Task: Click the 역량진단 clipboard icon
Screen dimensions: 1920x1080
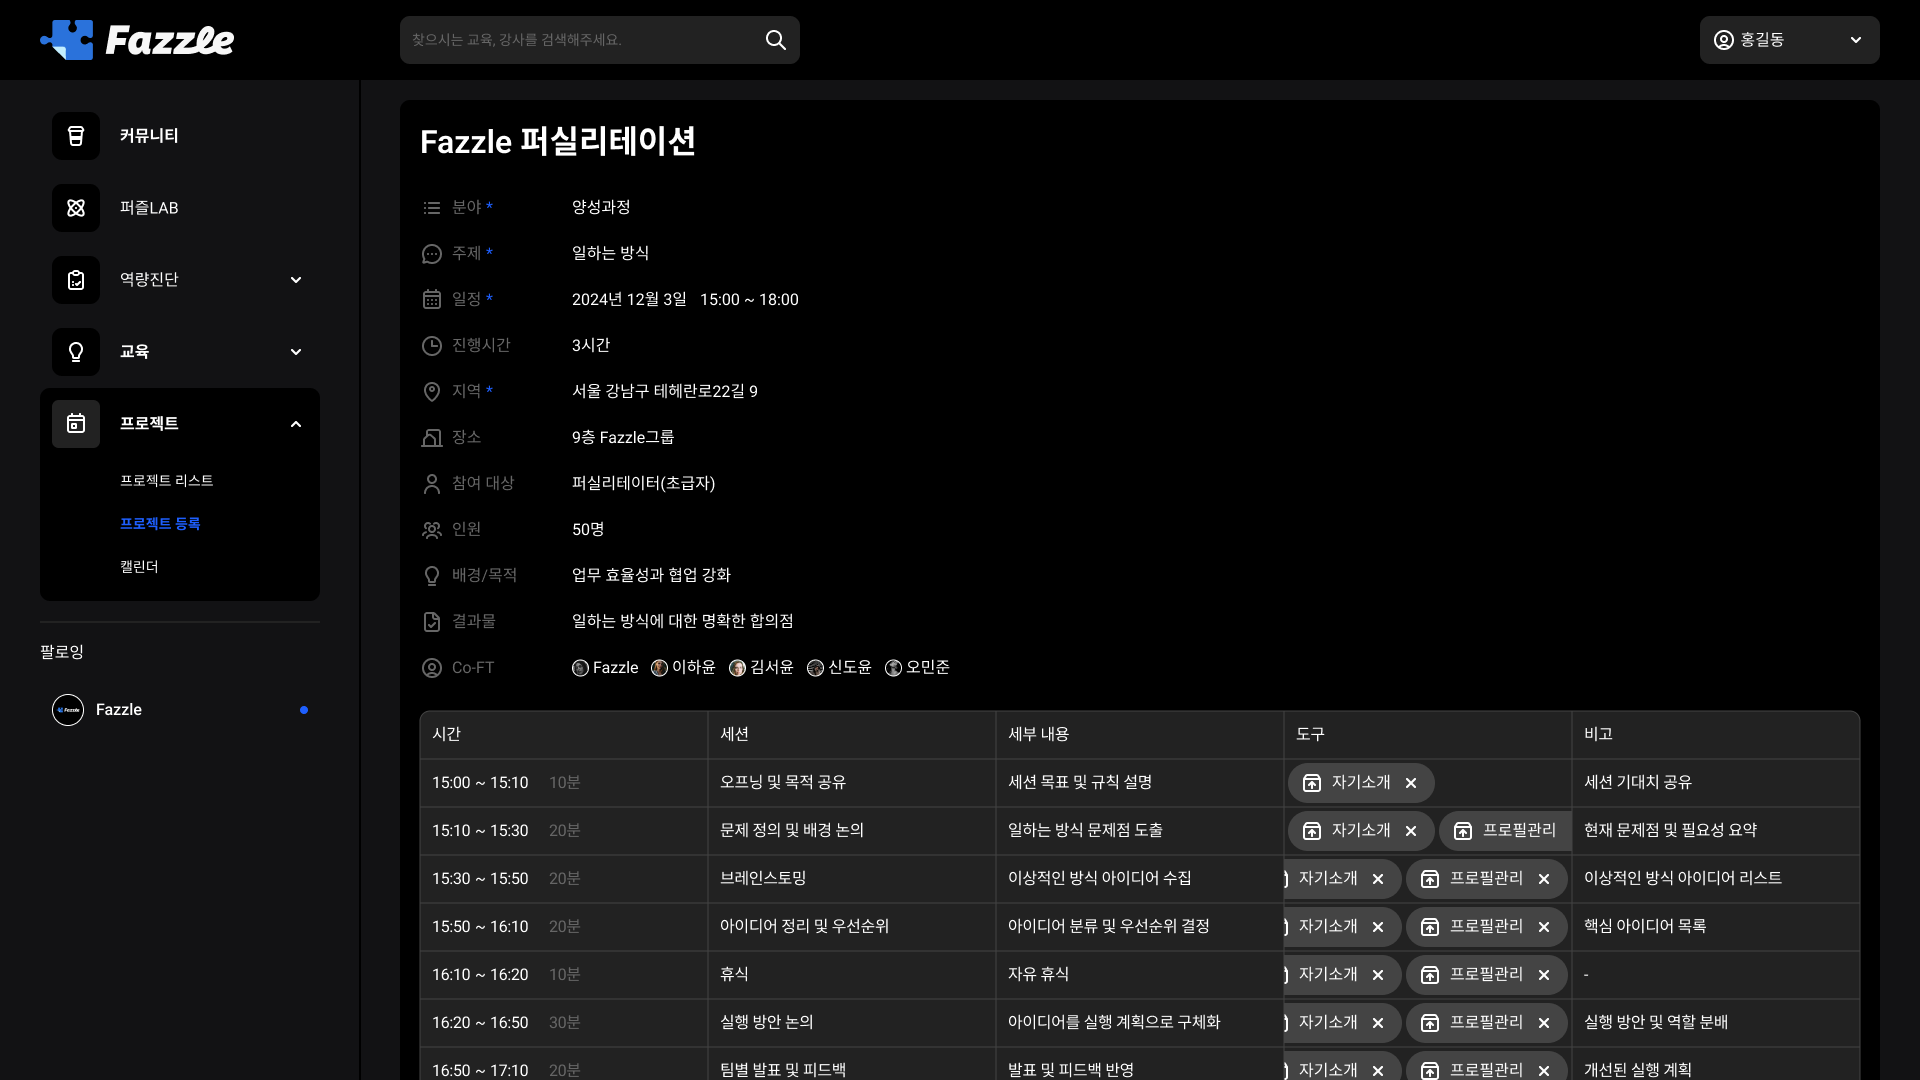Action: pyautogui.click(x=76, y=280)
